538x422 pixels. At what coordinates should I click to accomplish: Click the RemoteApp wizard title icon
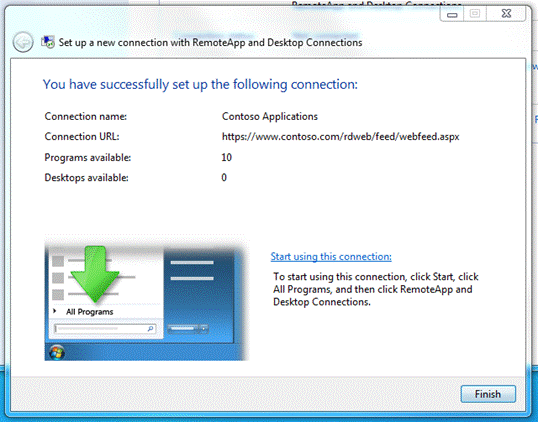pos(48,42)
